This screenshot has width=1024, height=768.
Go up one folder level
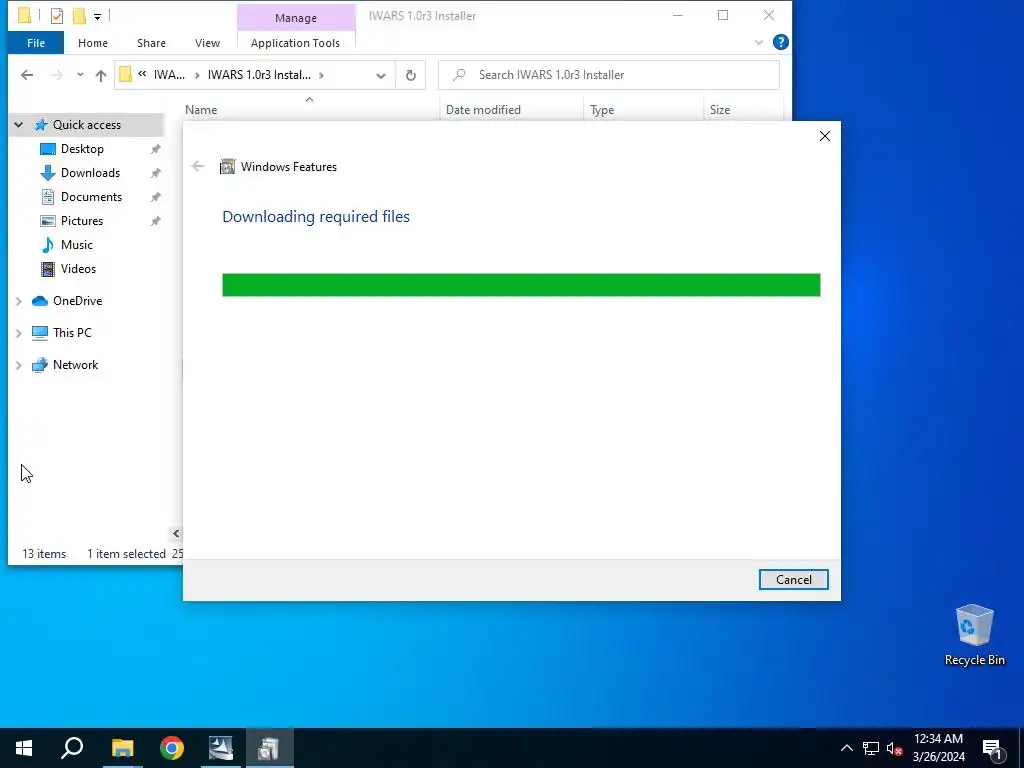(101, 75)
